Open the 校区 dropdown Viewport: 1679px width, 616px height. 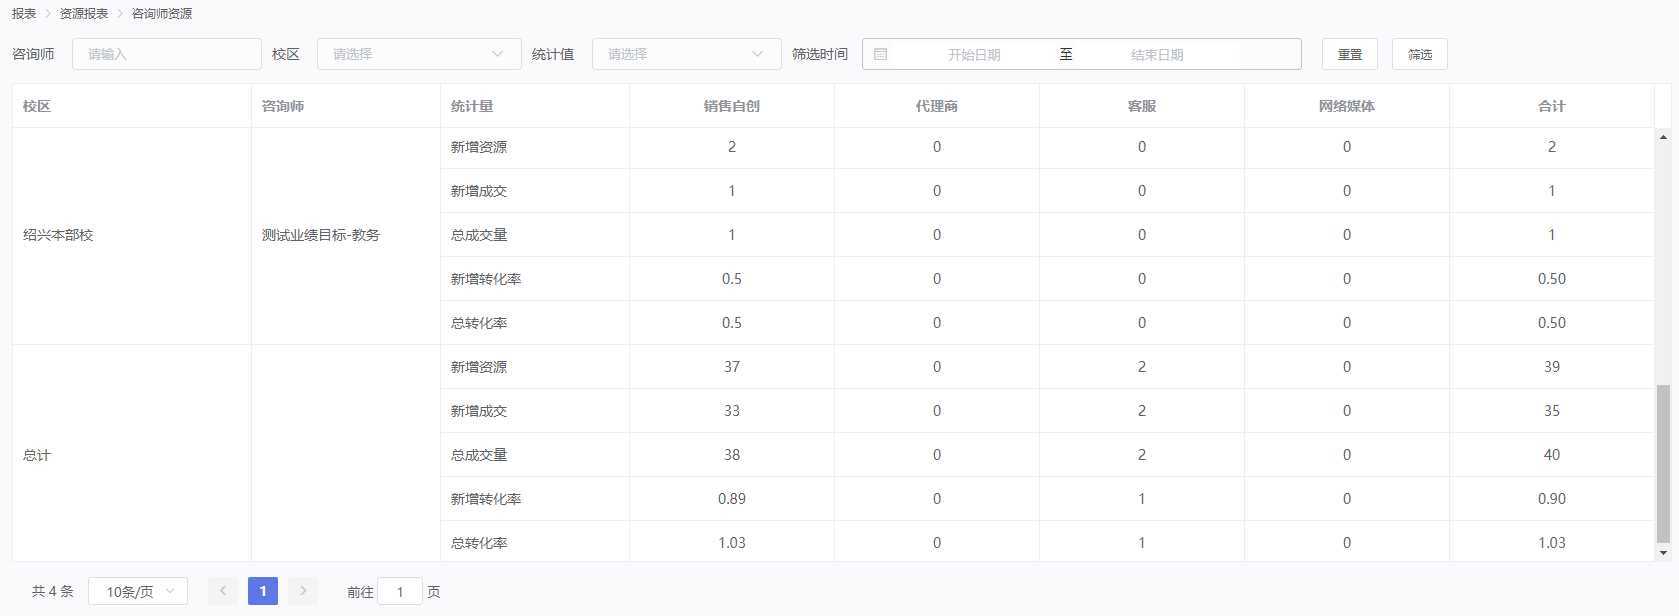click(419, 54)
